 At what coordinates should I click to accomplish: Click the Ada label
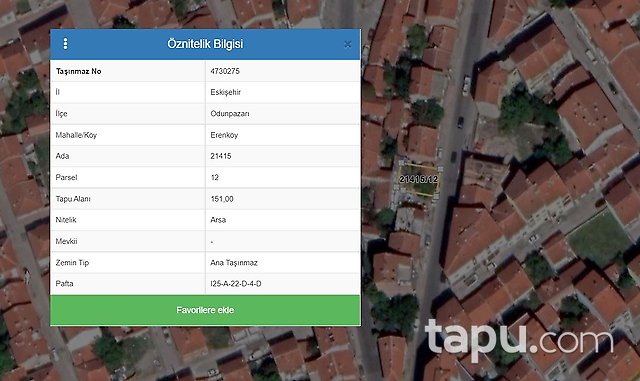point(62,156)
